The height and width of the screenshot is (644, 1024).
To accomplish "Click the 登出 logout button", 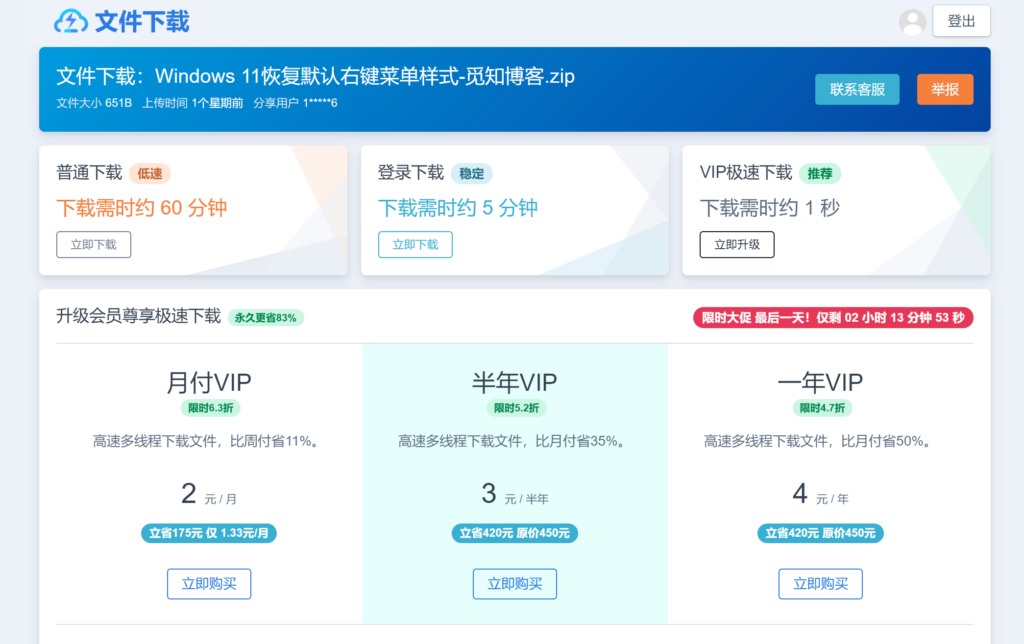I will [961, 21].
